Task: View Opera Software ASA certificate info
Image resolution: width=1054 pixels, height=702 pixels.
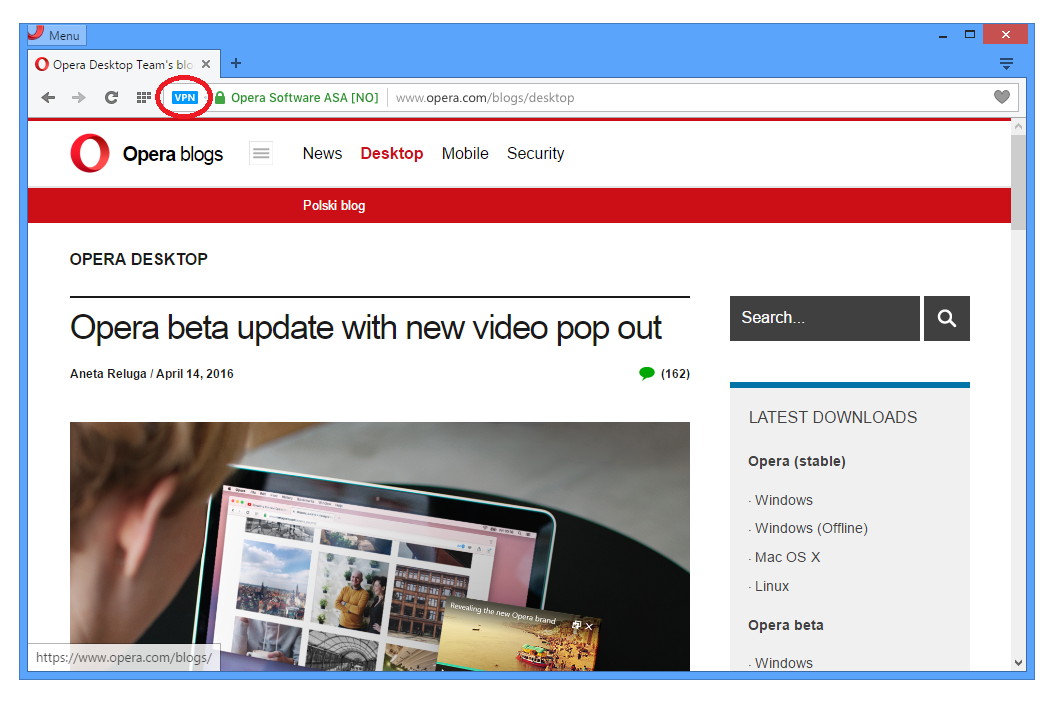Action: tap(305, 98)
